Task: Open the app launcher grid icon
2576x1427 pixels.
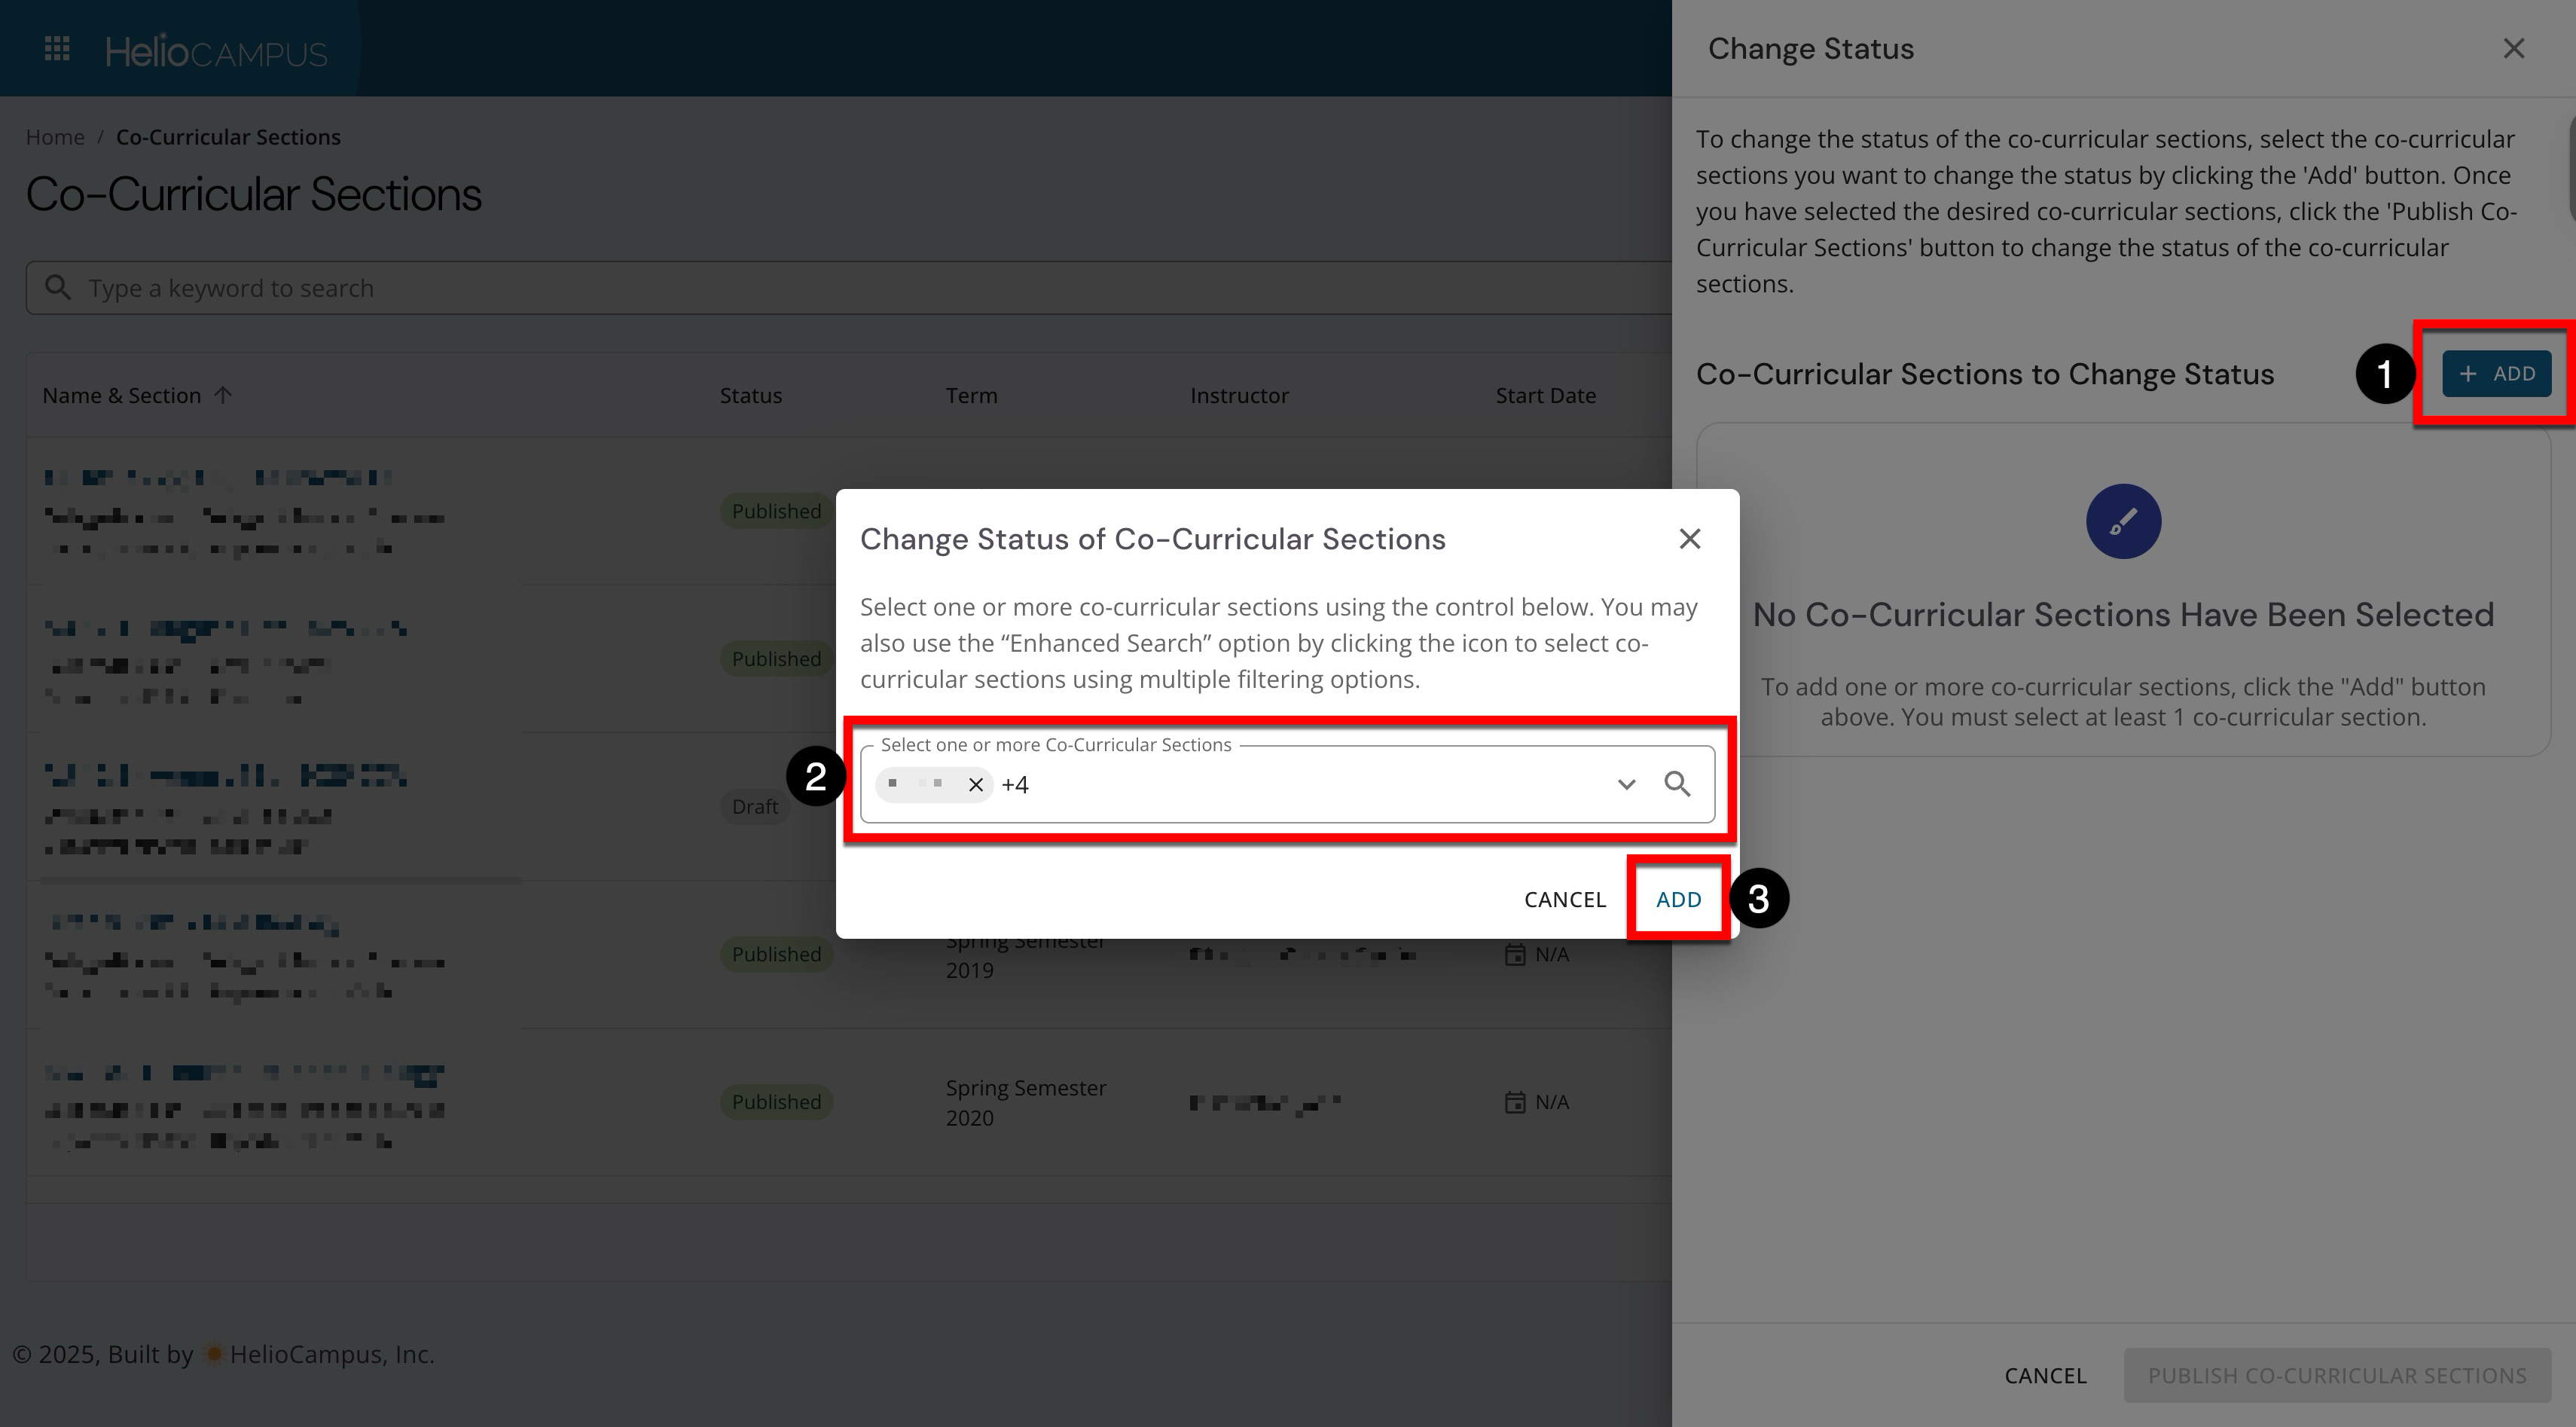Action: tap(57, 49)
